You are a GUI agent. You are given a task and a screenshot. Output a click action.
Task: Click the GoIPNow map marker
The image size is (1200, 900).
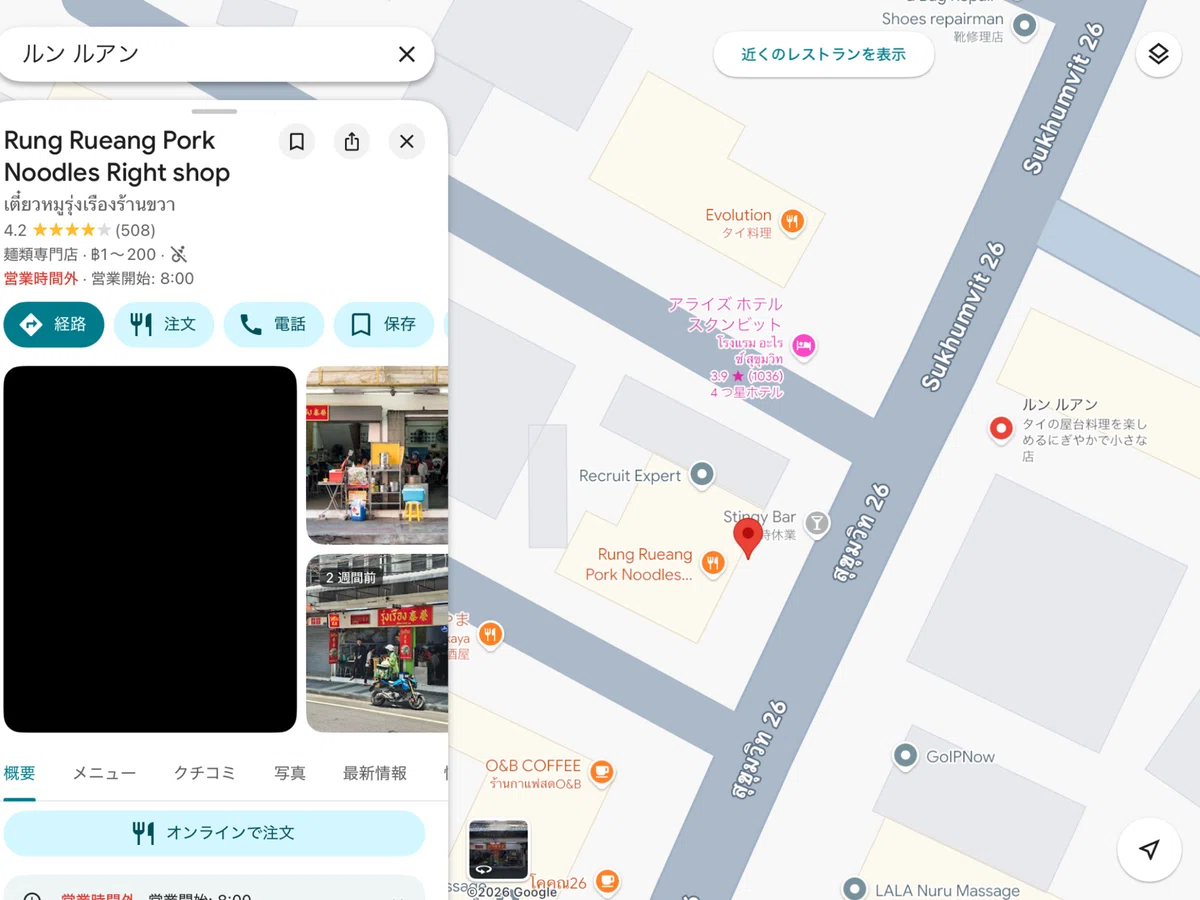905,756
